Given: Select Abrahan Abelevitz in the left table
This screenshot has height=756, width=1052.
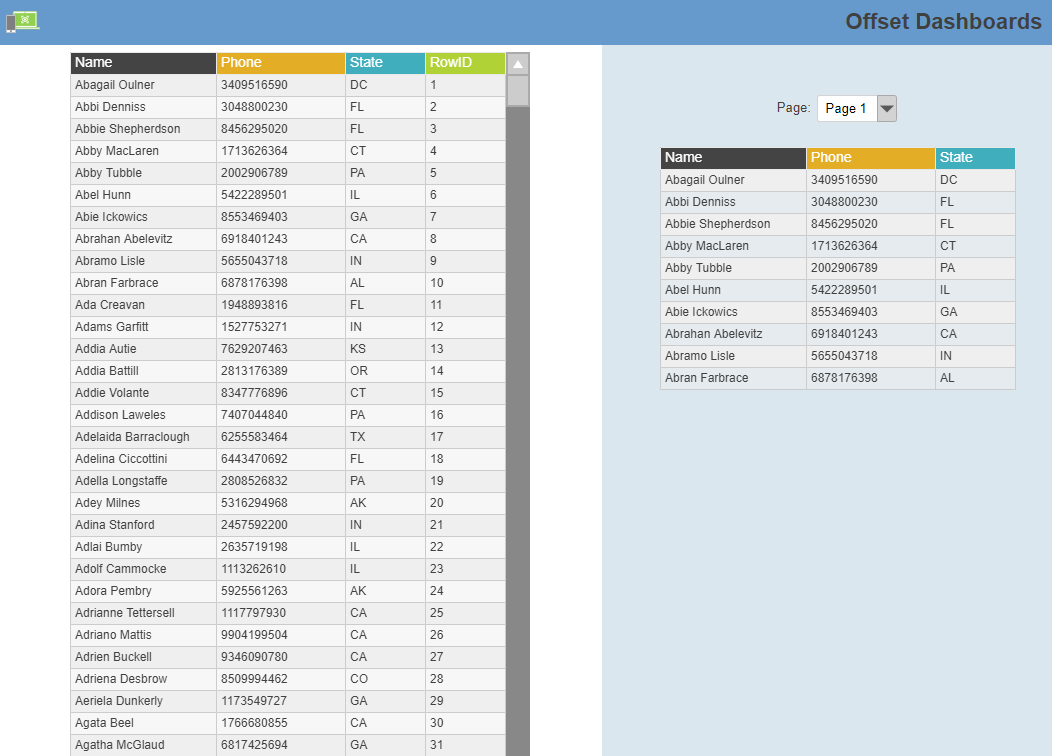Looking at the screenshot, I should pos(123,239).
